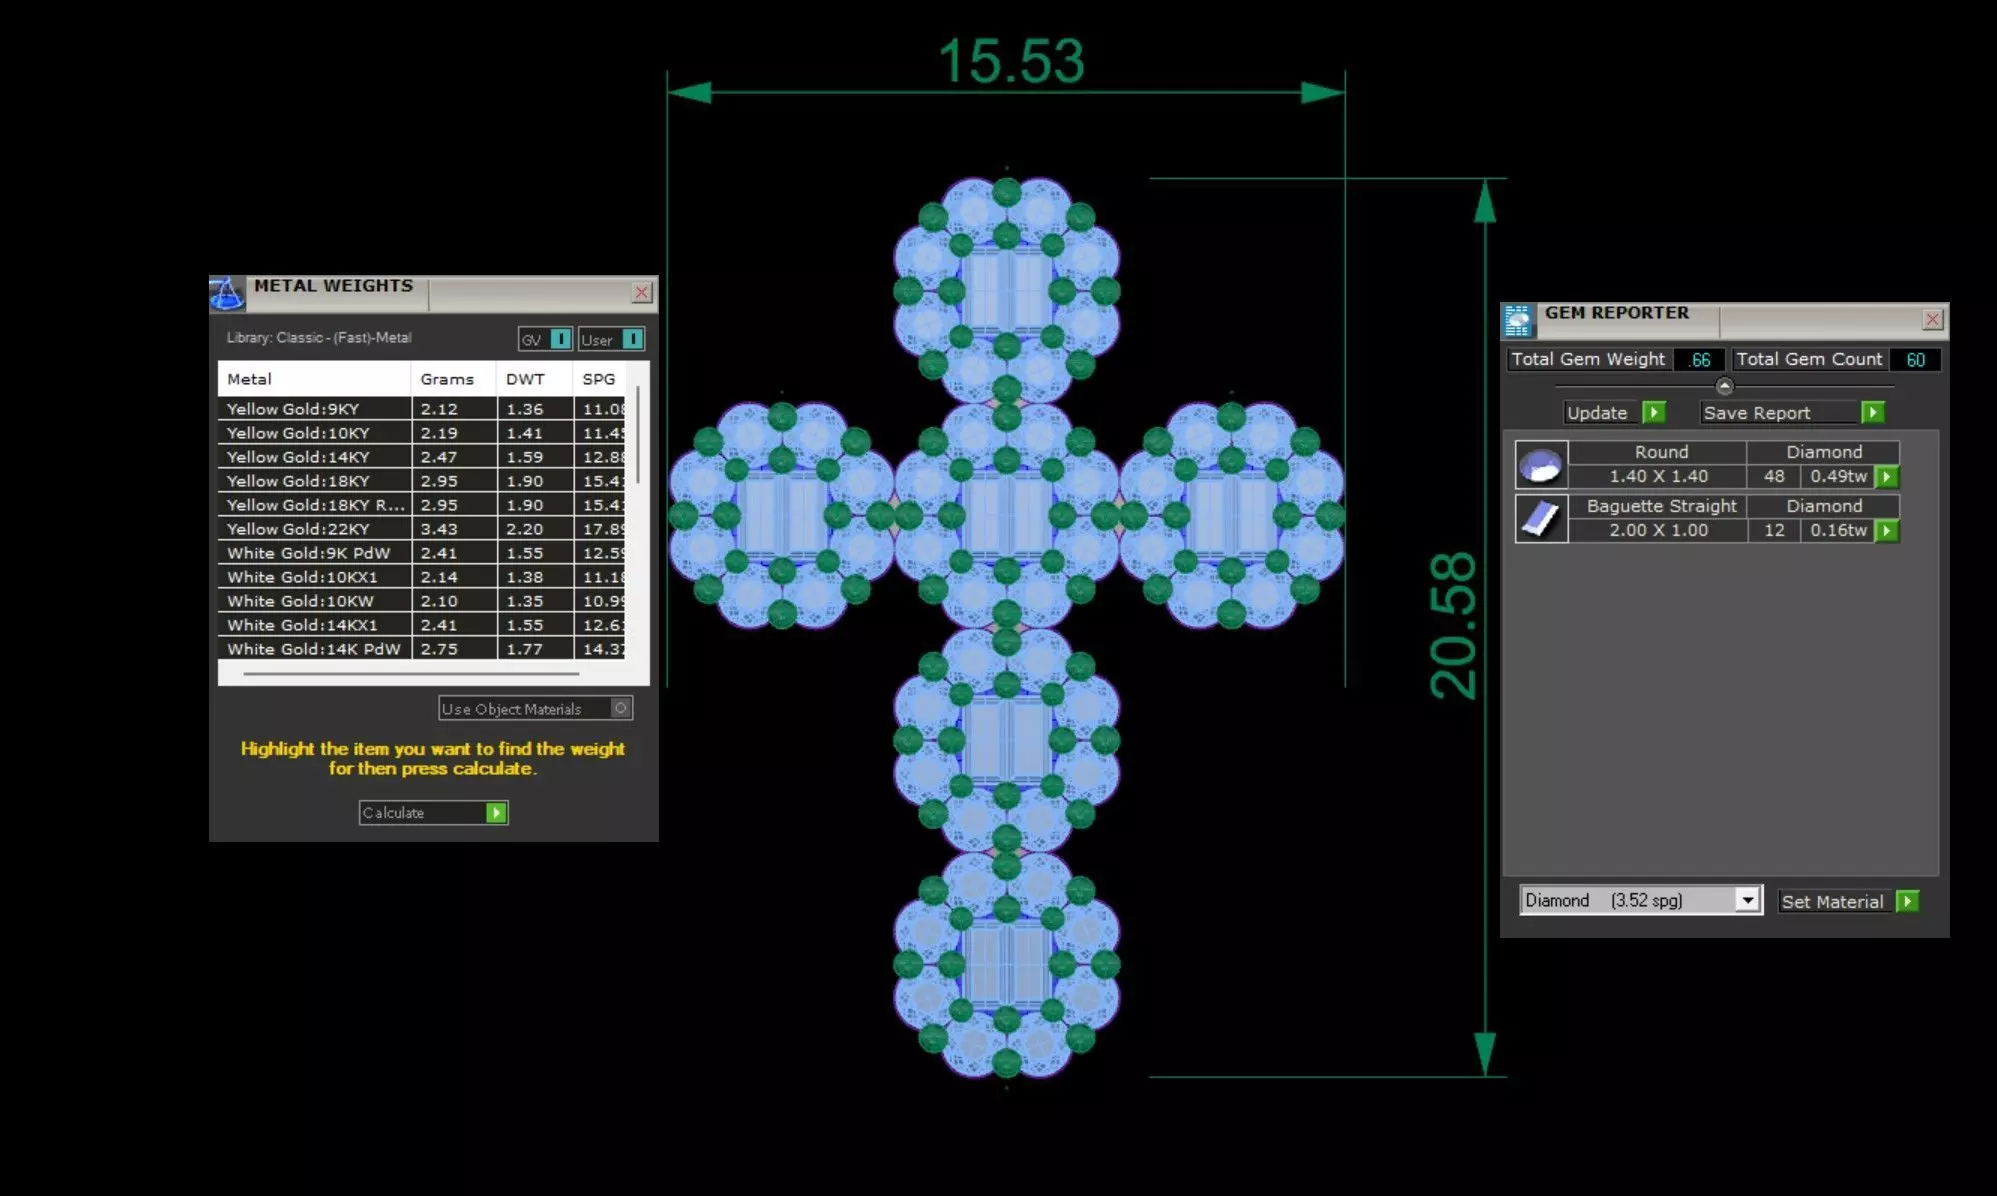1997x1196 pixels.
Task: Collapse the gem totals divider arrow
Action: click(1724, 386)
